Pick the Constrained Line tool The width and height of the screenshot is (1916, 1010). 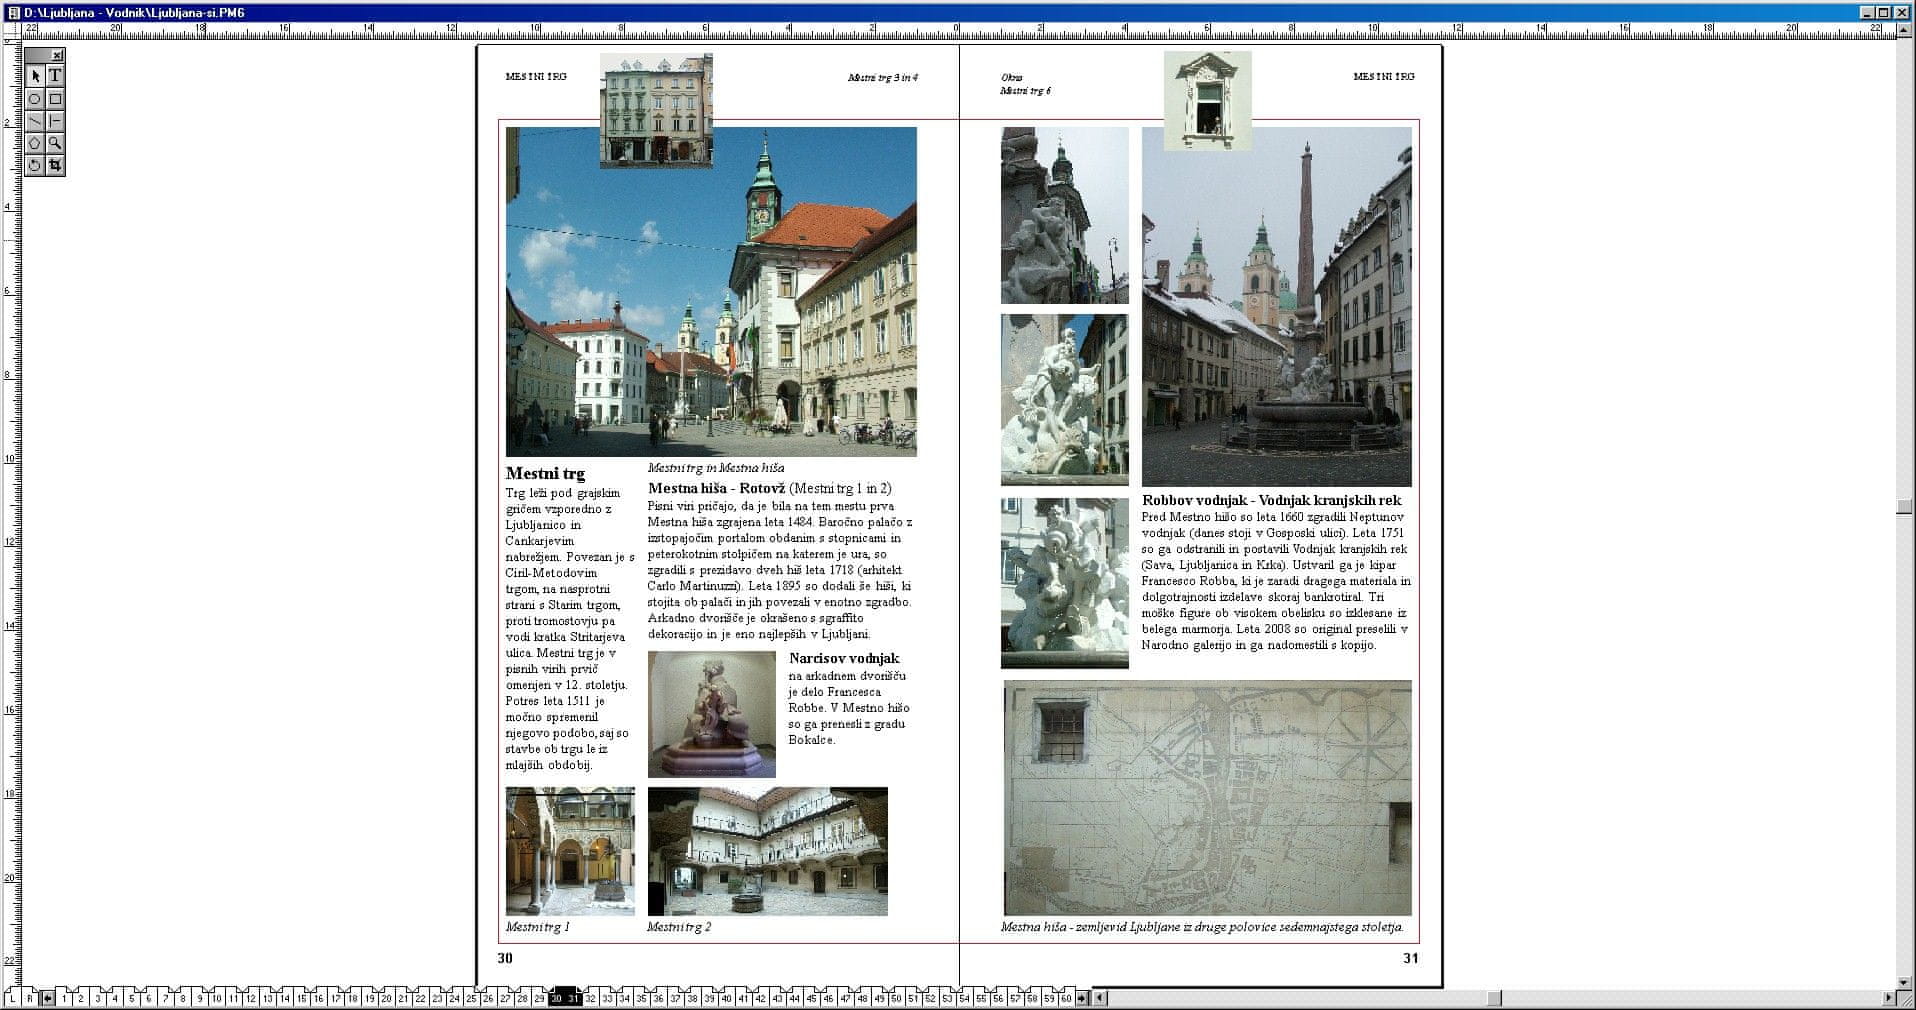(55, 121)
